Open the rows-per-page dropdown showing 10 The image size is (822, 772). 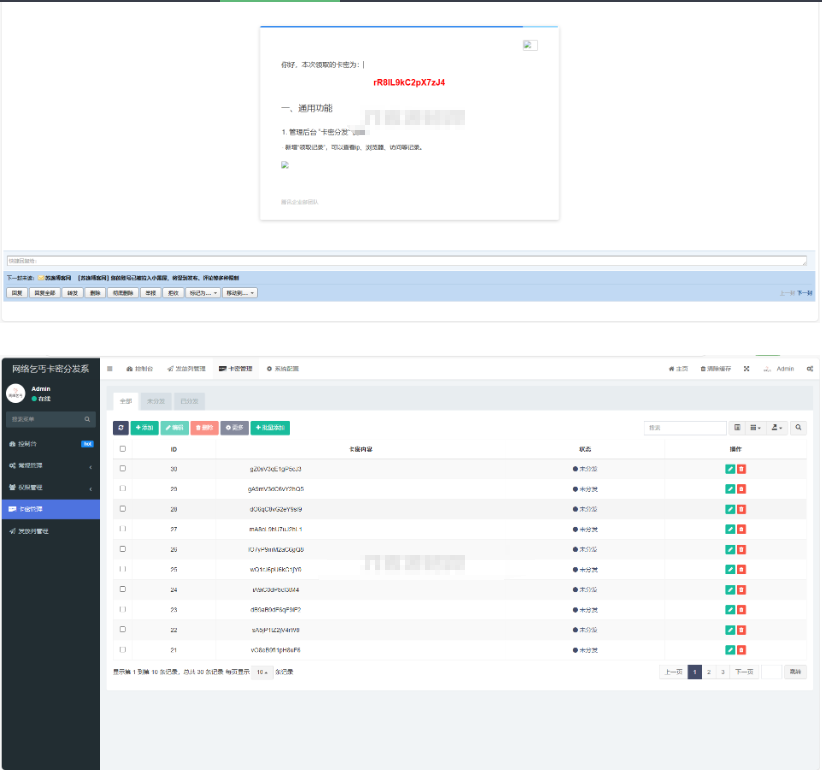pyautogui.click(x=263, y=672)
